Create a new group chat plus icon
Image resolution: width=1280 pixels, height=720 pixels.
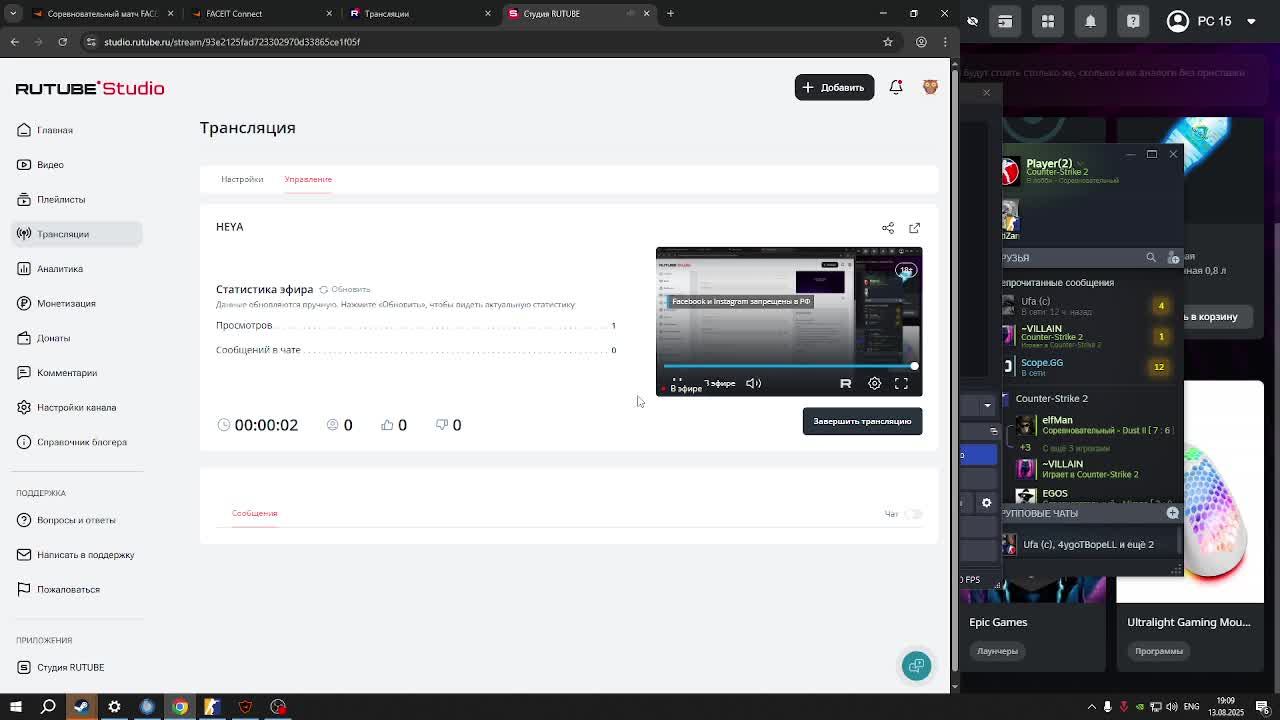[x=1173, y=513]
